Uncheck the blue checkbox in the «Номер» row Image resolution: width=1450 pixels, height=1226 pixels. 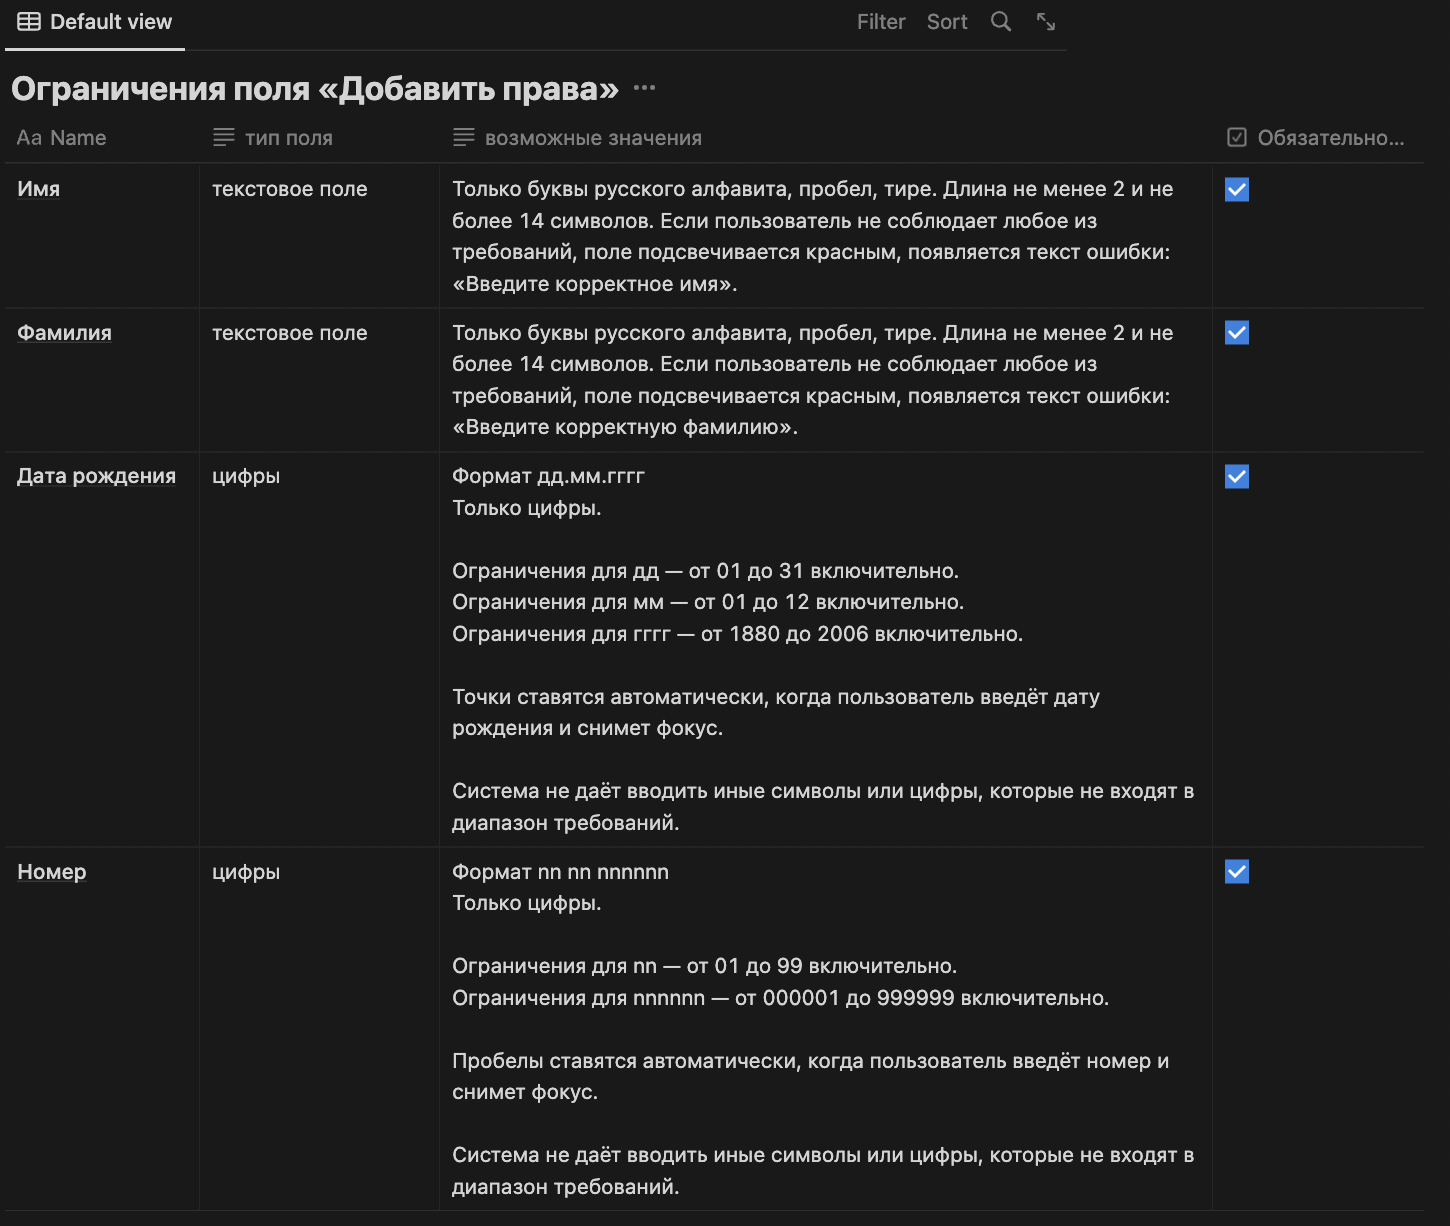1237,871
